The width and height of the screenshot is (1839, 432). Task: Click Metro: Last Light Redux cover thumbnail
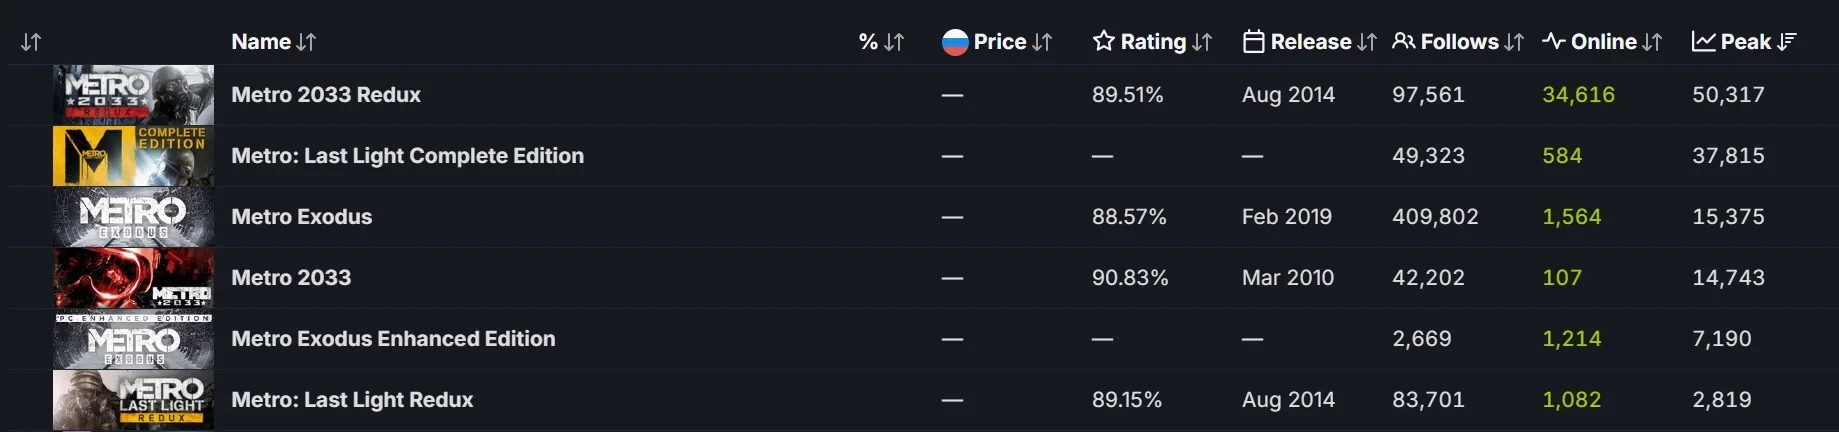(x=133, y=400)
